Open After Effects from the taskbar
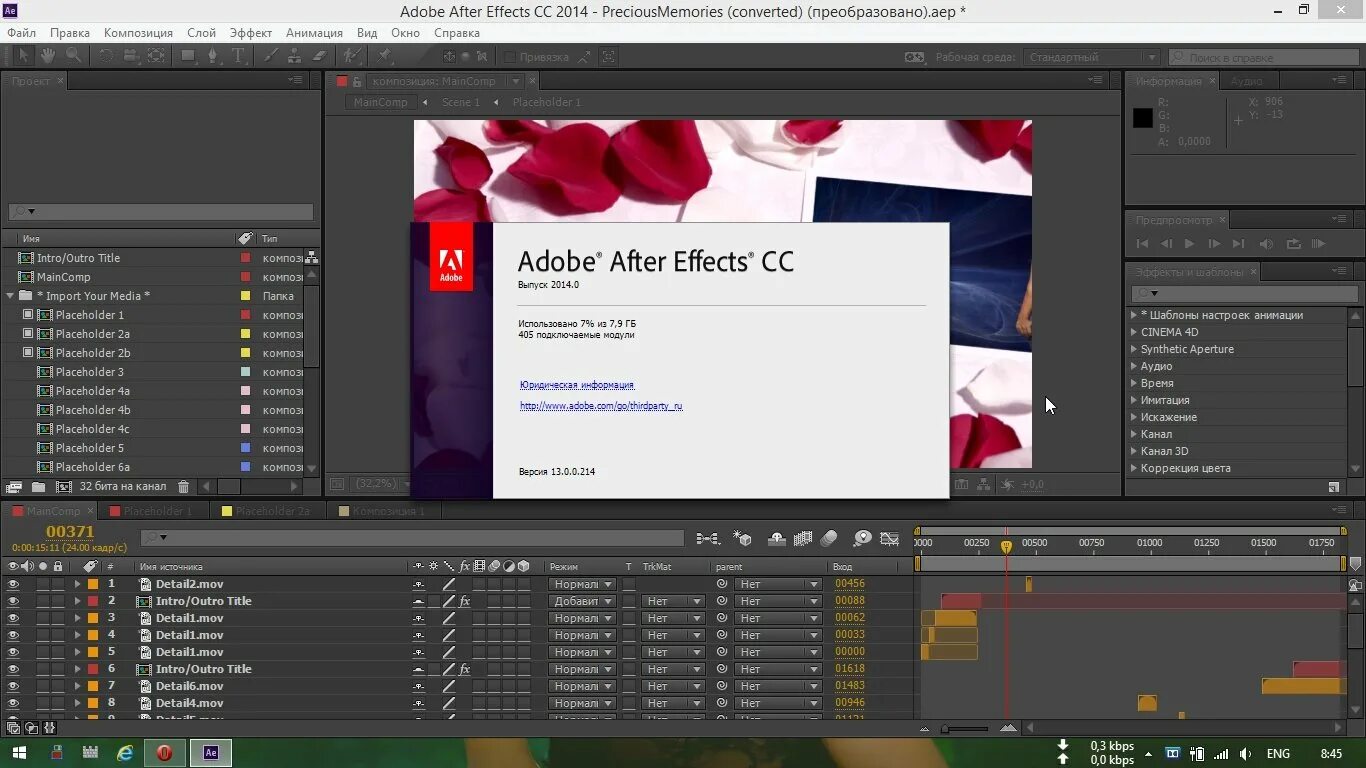 pyautogui.click(x=210, y=752)
